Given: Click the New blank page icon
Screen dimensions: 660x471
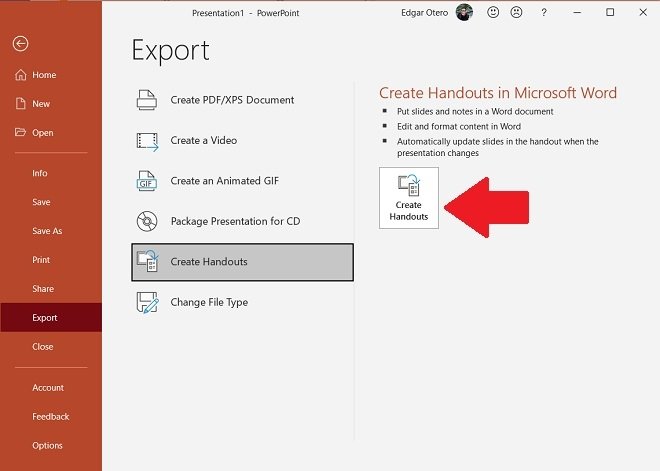Looking at the screenshot, I should coord(21,104).
